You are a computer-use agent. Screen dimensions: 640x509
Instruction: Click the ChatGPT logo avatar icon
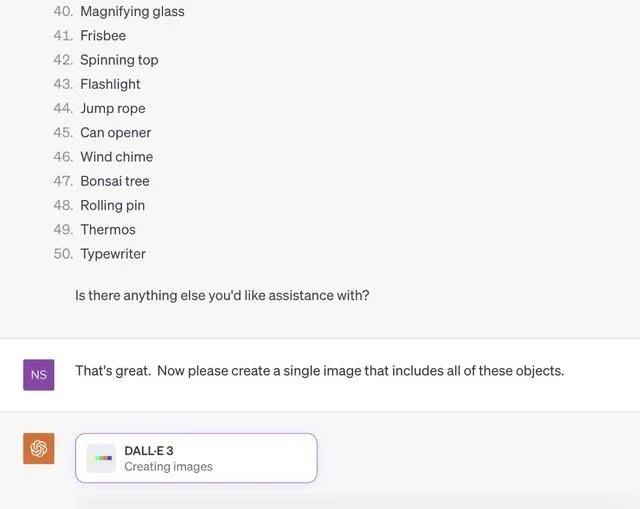[39, 448]
